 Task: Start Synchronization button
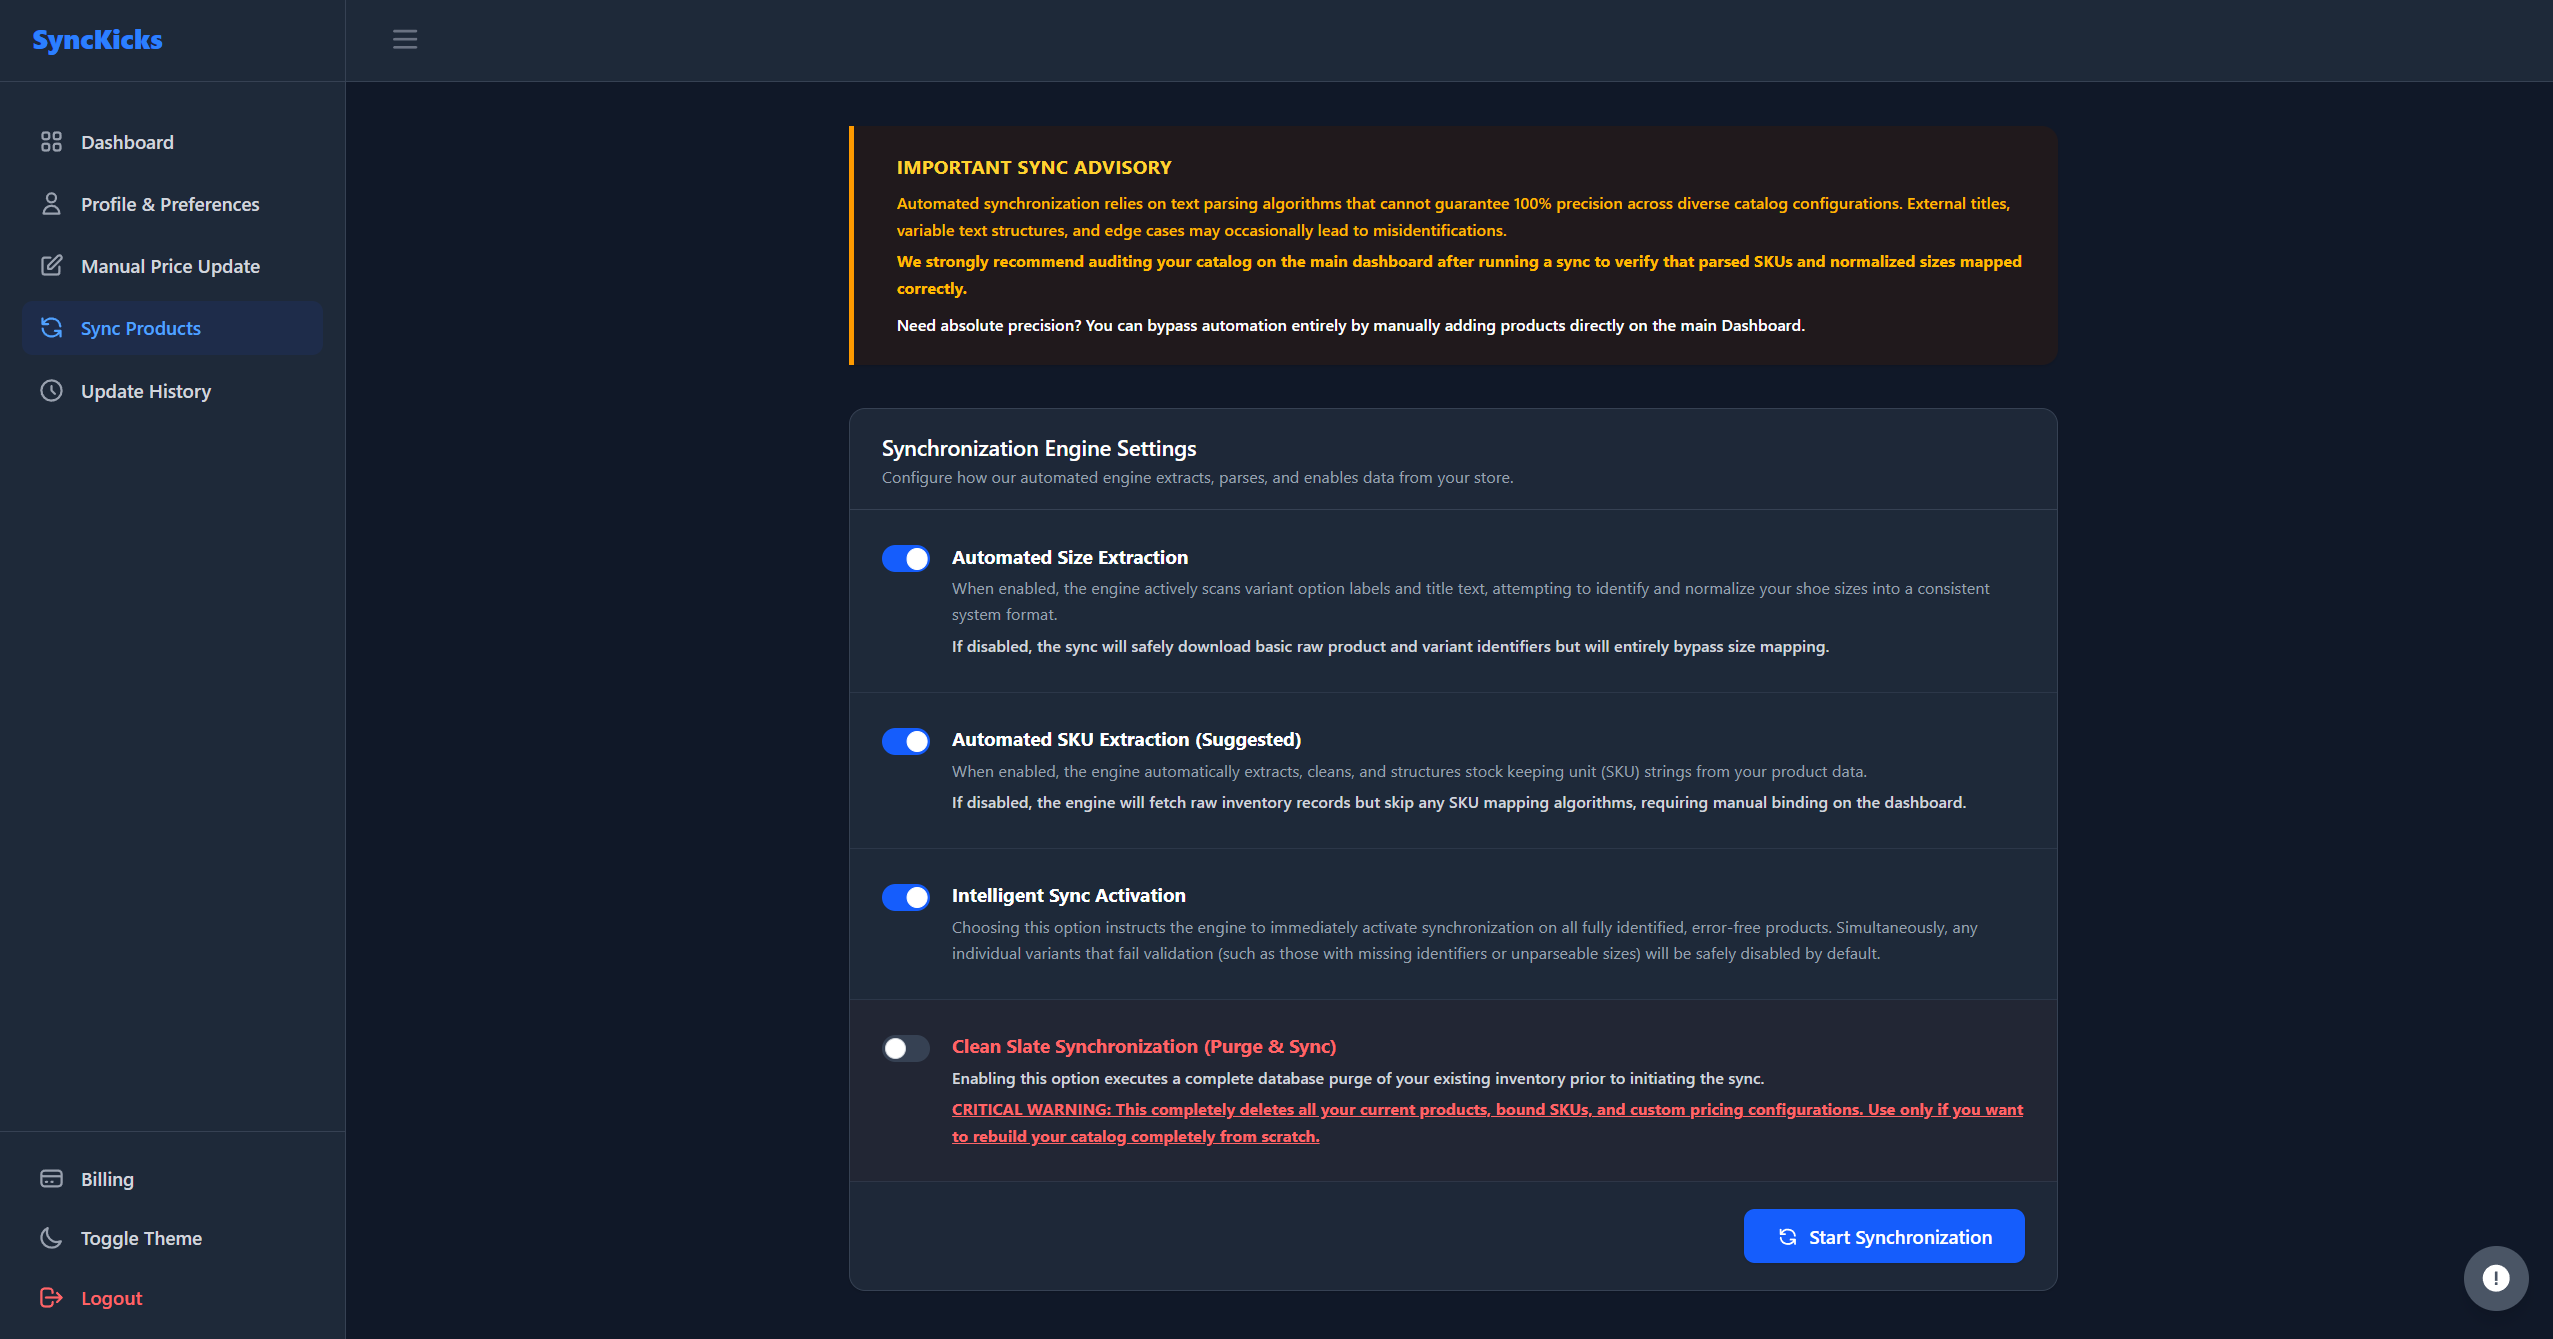click(1884, 1237)
